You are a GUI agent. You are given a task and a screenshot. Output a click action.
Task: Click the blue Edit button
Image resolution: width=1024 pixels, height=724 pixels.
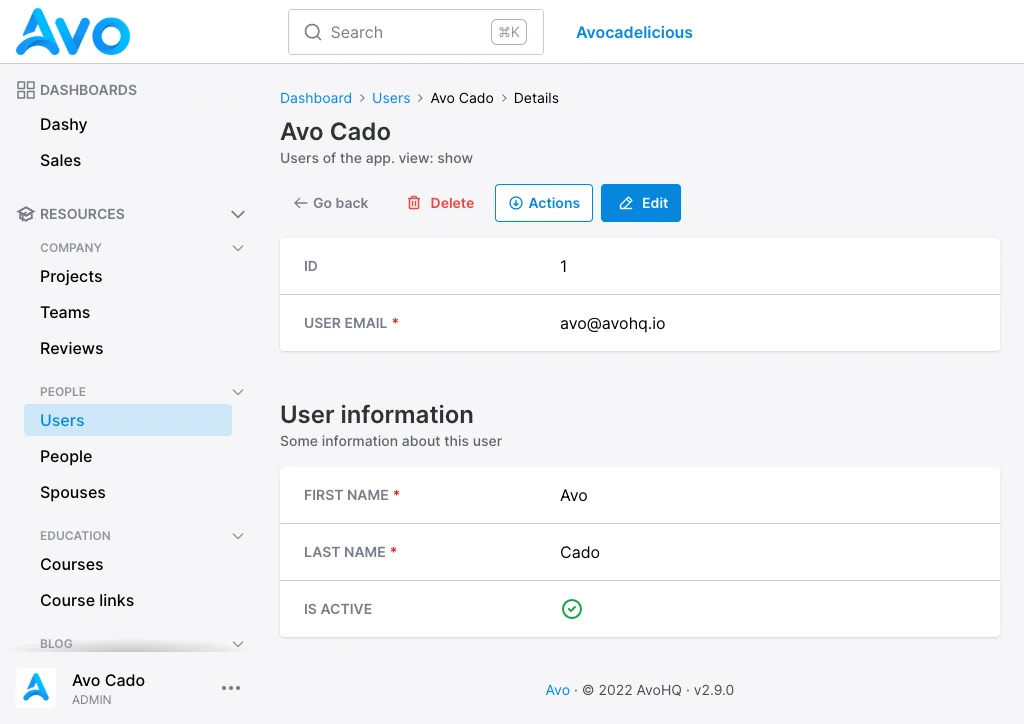point(641,203)
